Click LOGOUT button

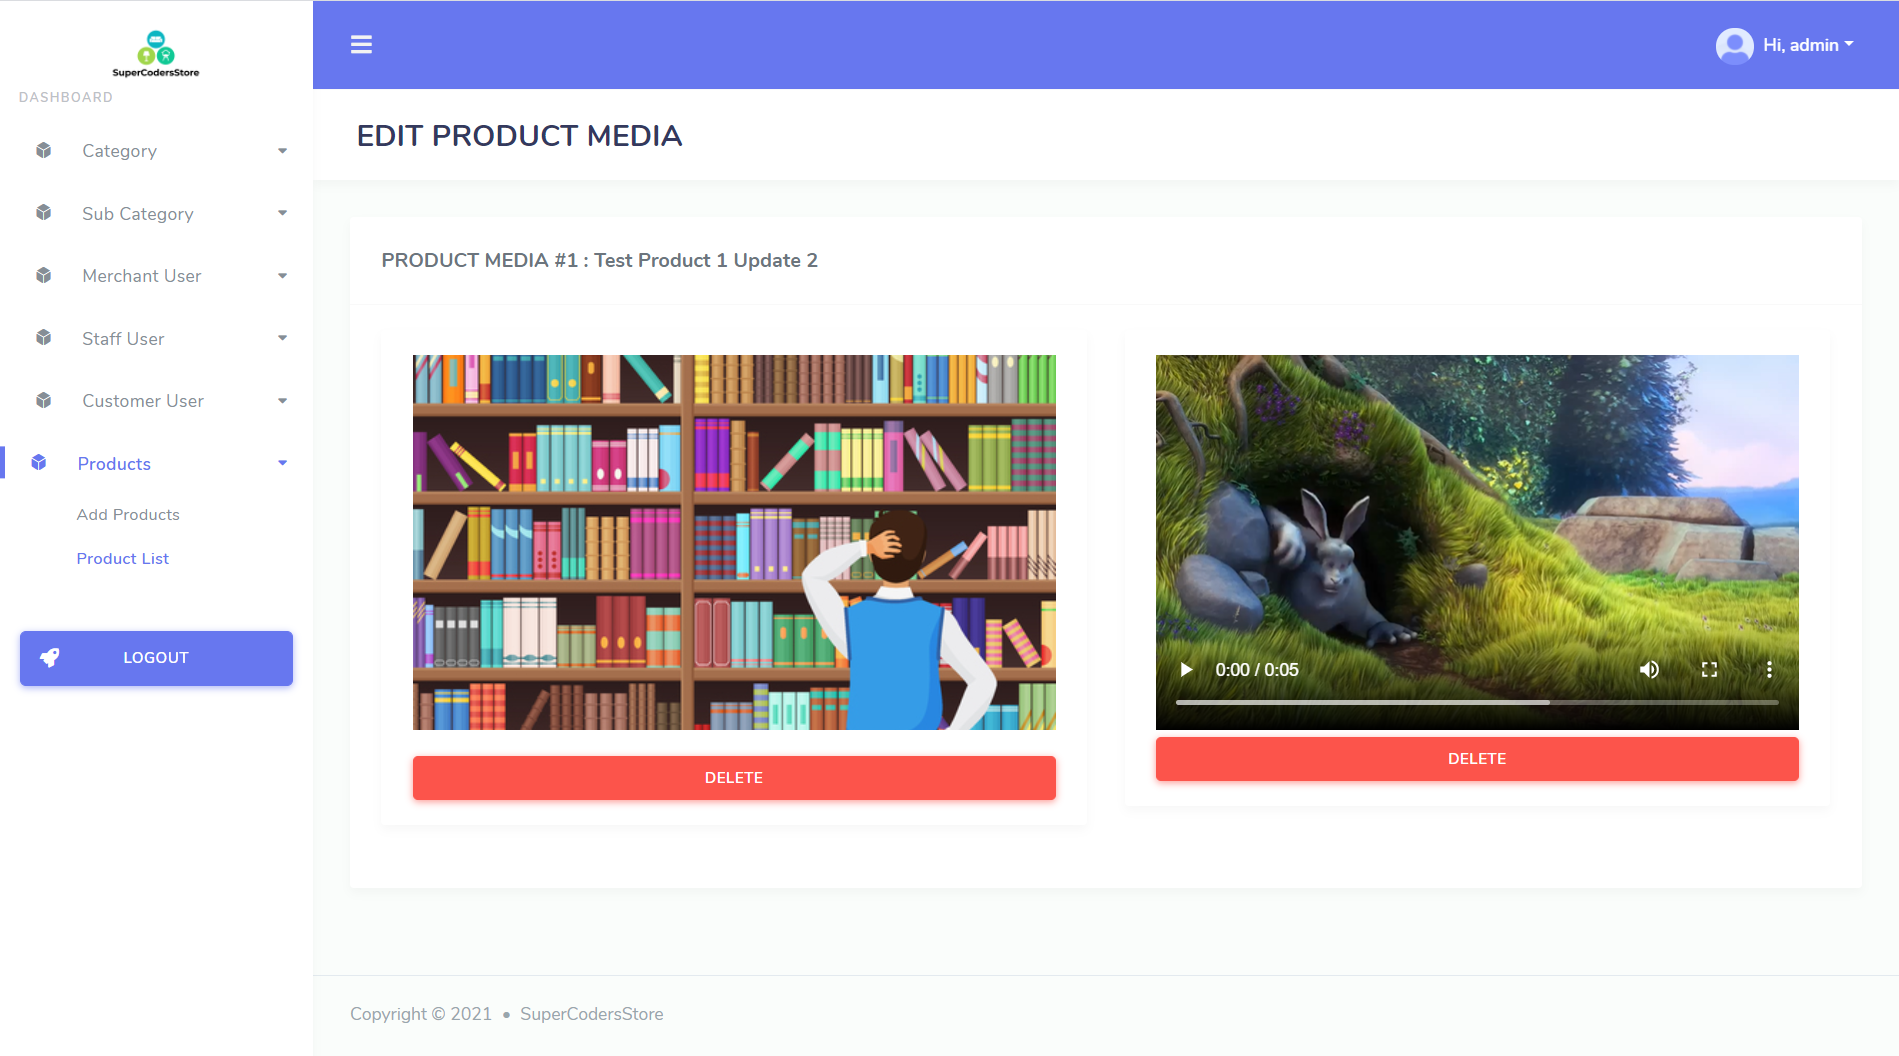(156, 657)
